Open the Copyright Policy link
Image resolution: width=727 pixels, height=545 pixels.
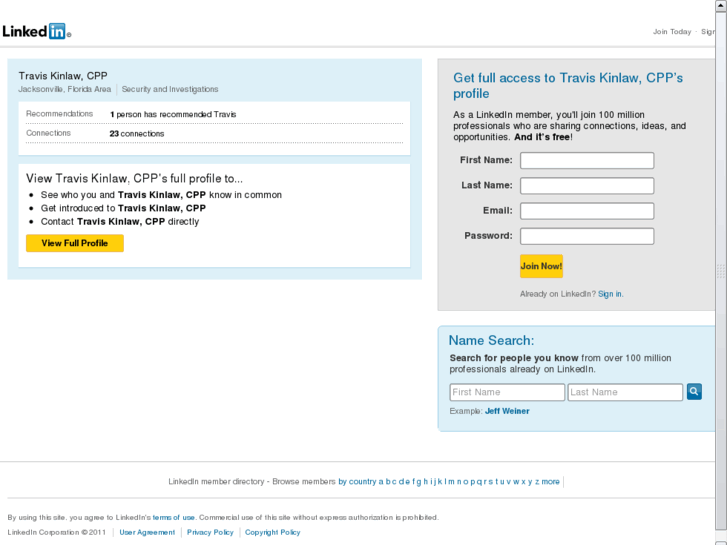point(273,532)
